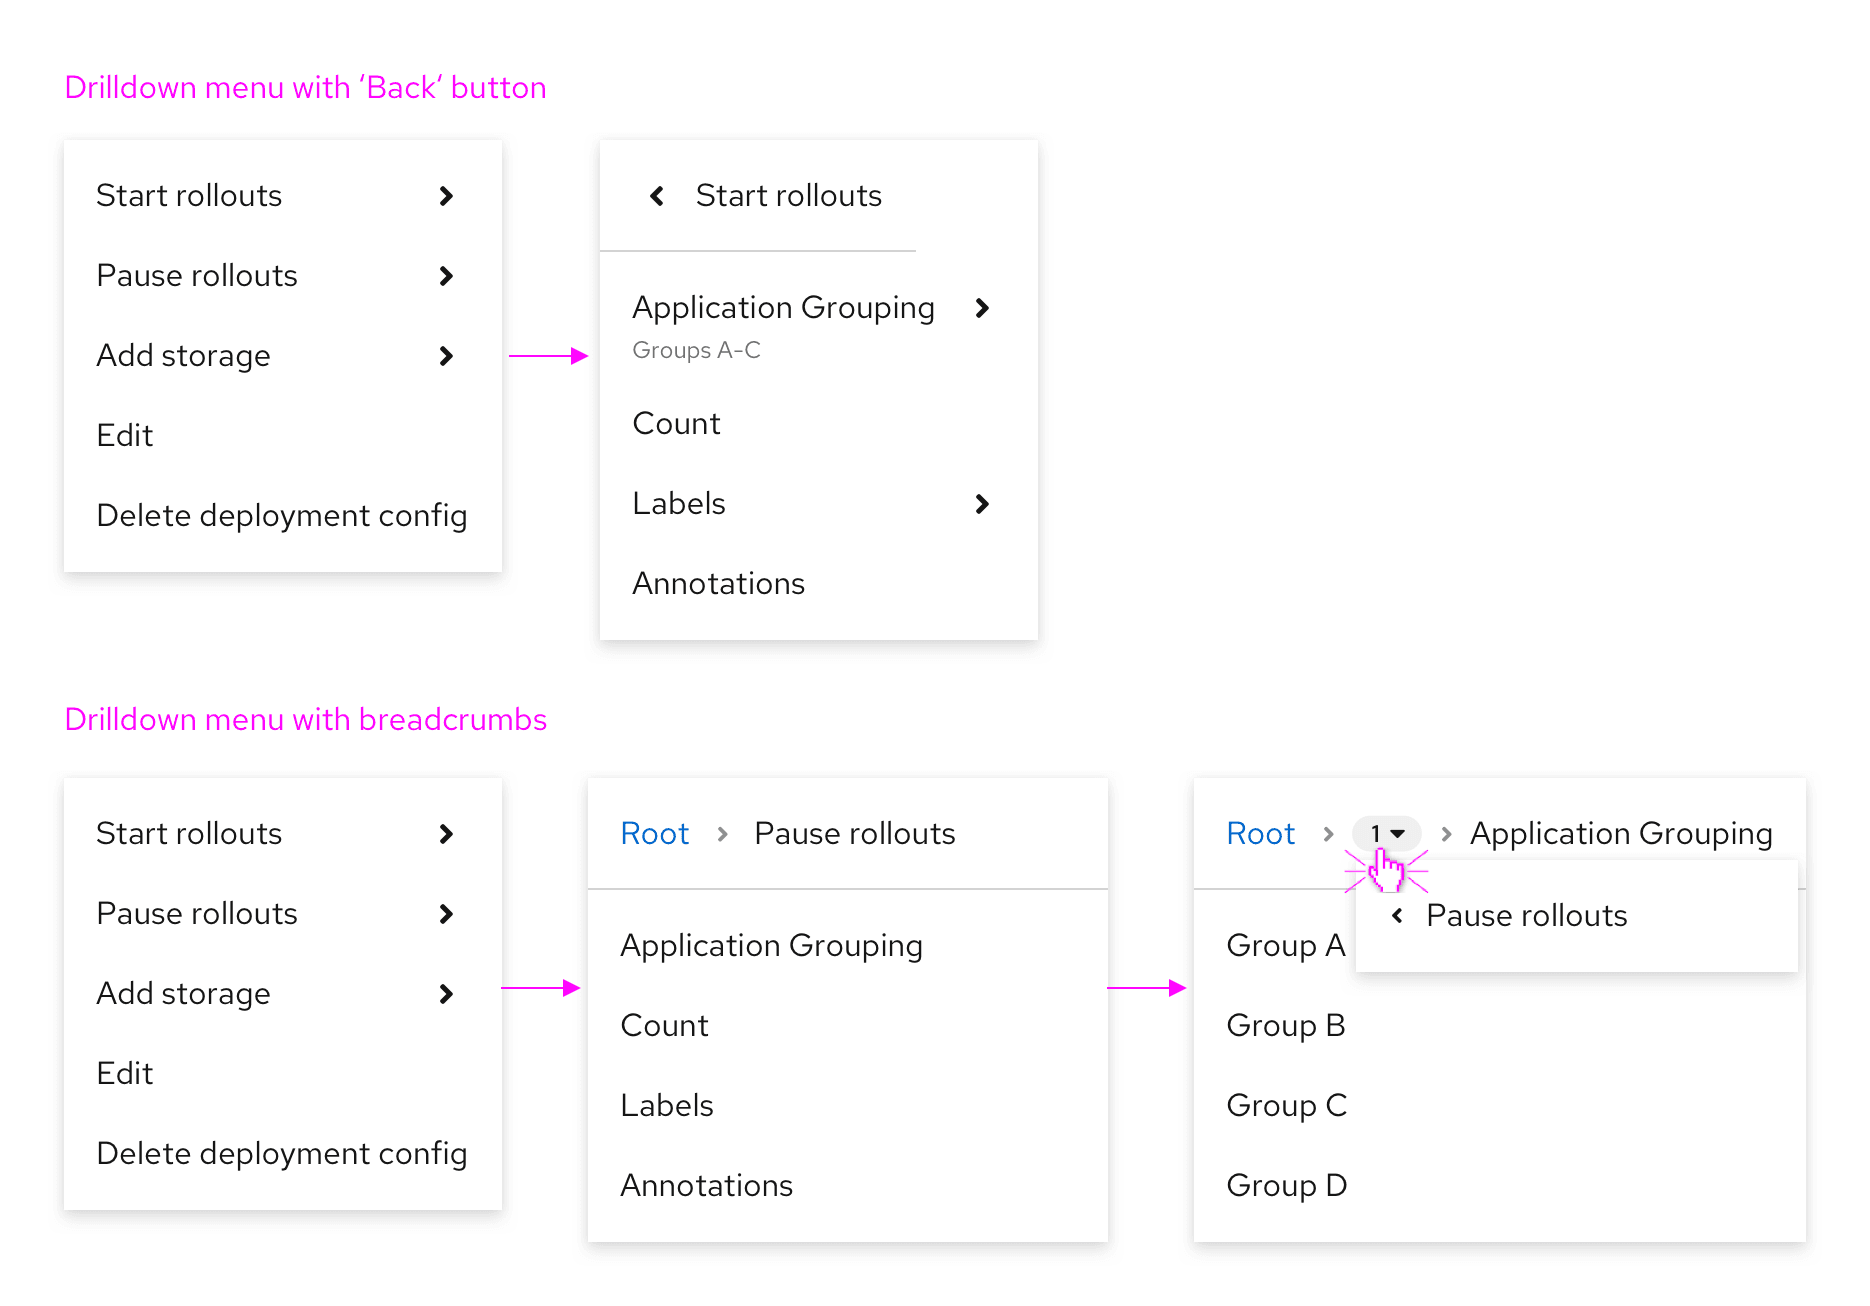Select Group D from the Application Grouping list
Screen dimensions: 1870x1306
pyautogui.click(x=1286, y=1186)
